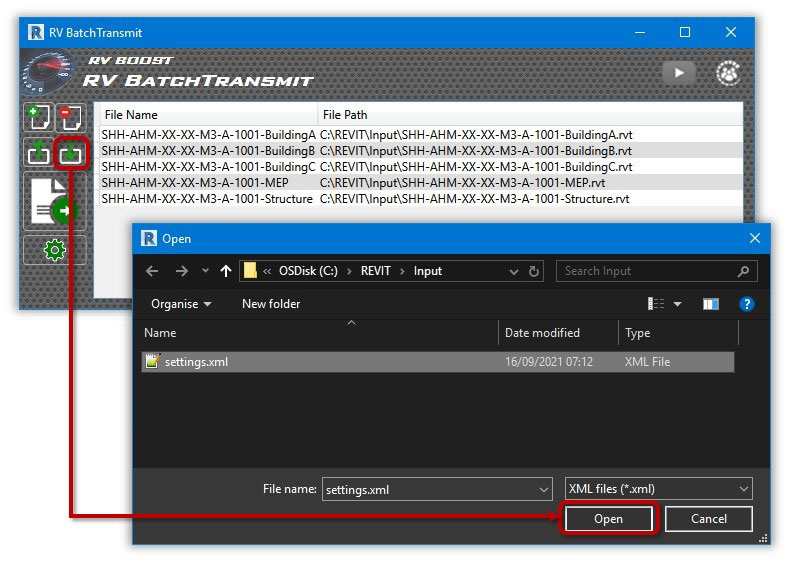Click the 16/09/2021 07:12 date cell
The image size is (791, 569).
pos(549,362)
